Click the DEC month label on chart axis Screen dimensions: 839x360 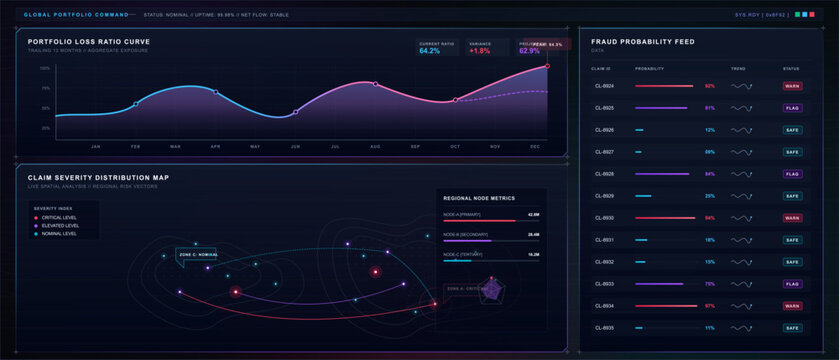point(535,147)
